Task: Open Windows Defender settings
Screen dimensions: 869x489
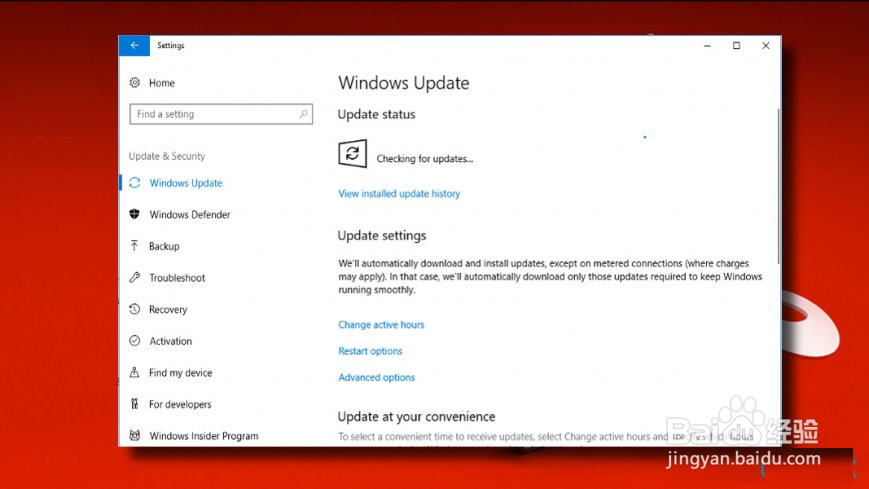Action: click(190, 215)
